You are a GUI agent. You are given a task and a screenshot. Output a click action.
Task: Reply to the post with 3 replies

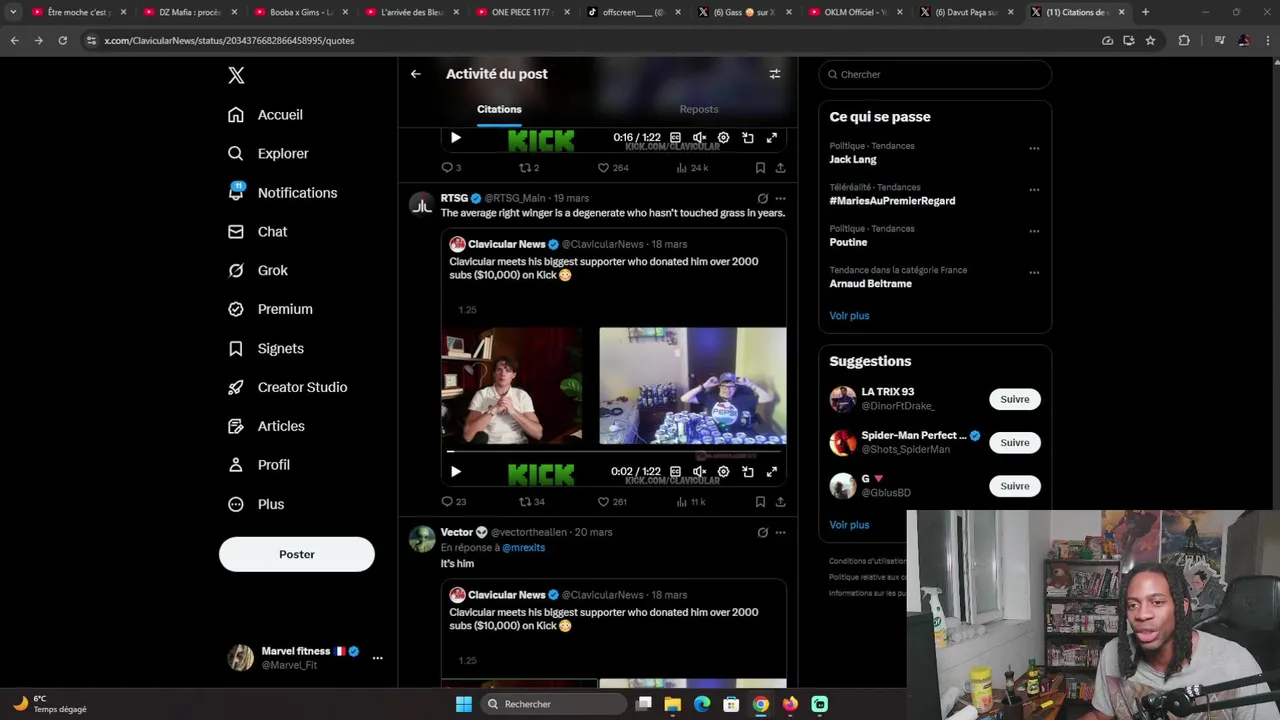[x=451, y=168]
